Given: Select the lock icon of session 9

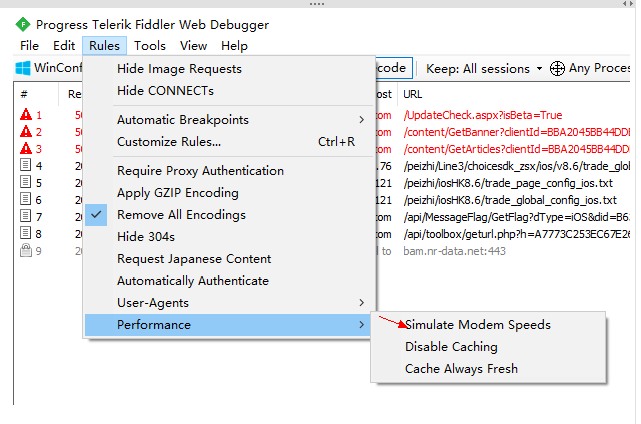Looking at the screenshot, I should pyautogui.click(x=26, y=250).
